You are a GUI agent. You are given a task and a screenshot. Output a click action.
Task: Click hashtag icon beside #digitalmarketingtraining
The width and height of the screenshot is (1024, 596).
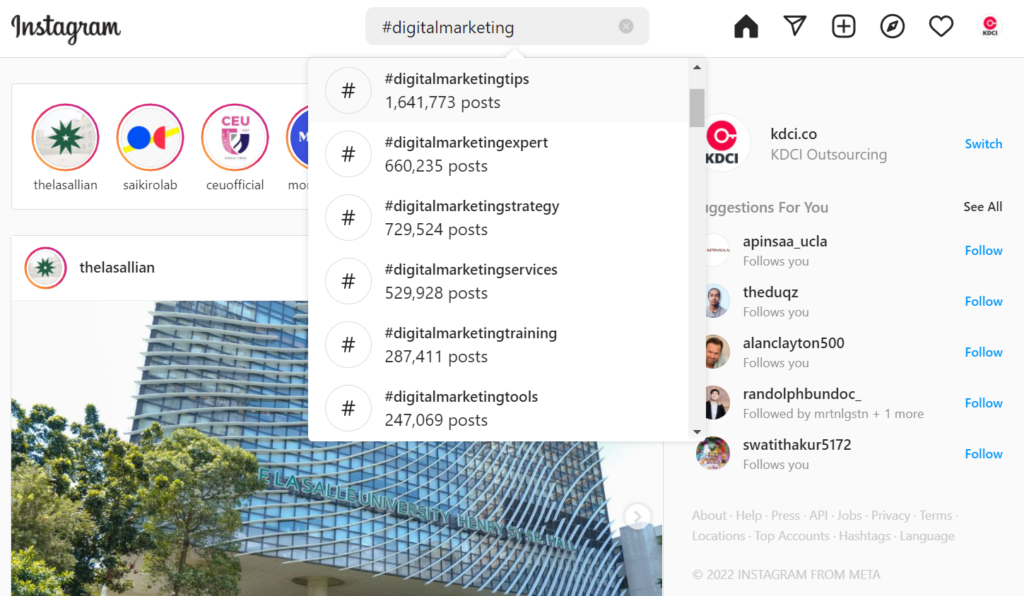point(348,345)
